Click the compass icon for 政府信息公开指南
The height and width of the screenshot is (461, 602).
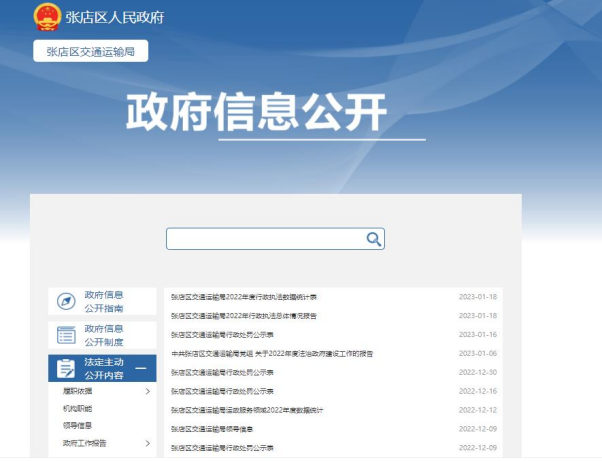coord(66,301)
